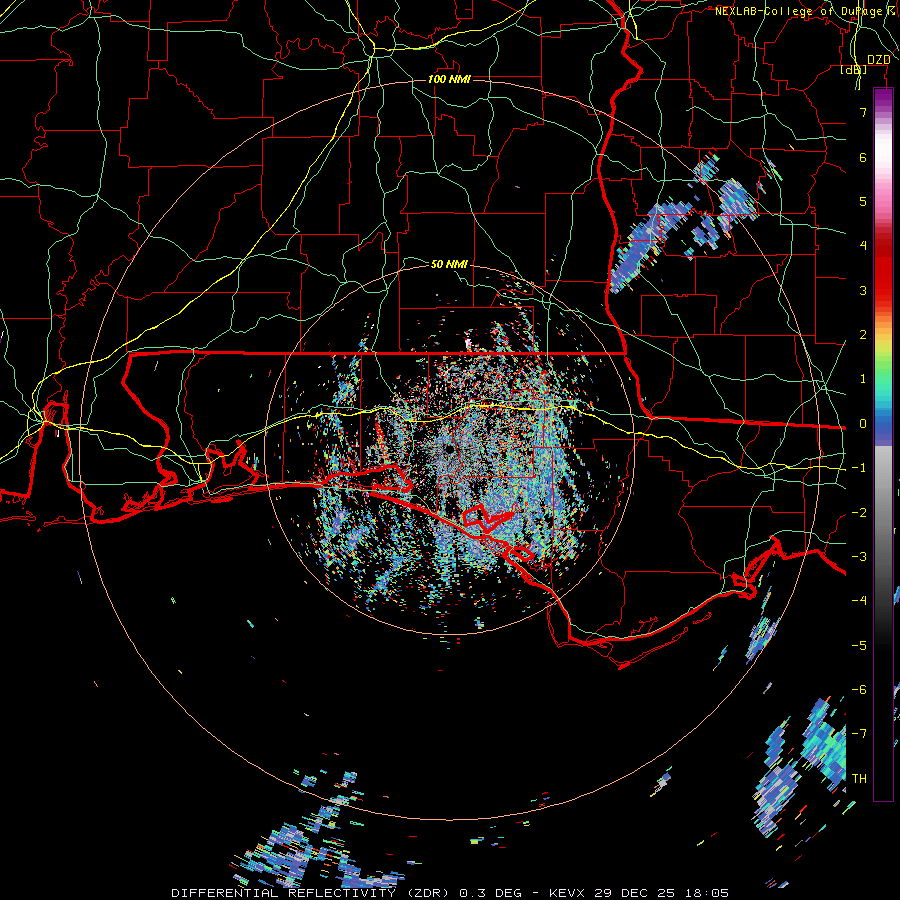
Task: Click the 100 NMI range ring label
Action: [449, 79]
